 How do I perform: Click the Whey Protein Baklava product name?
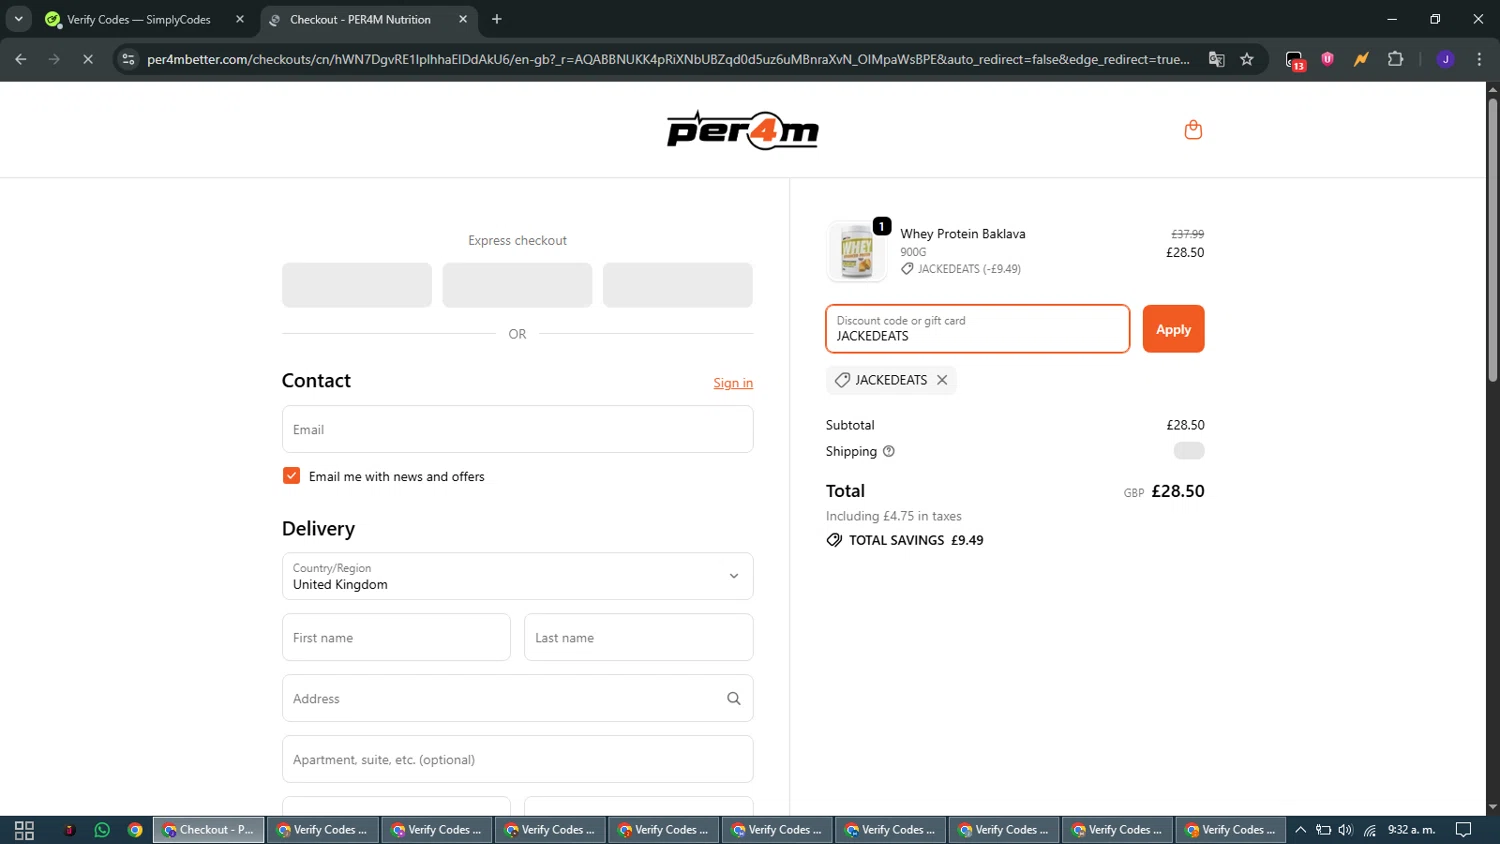coord(962,234)
